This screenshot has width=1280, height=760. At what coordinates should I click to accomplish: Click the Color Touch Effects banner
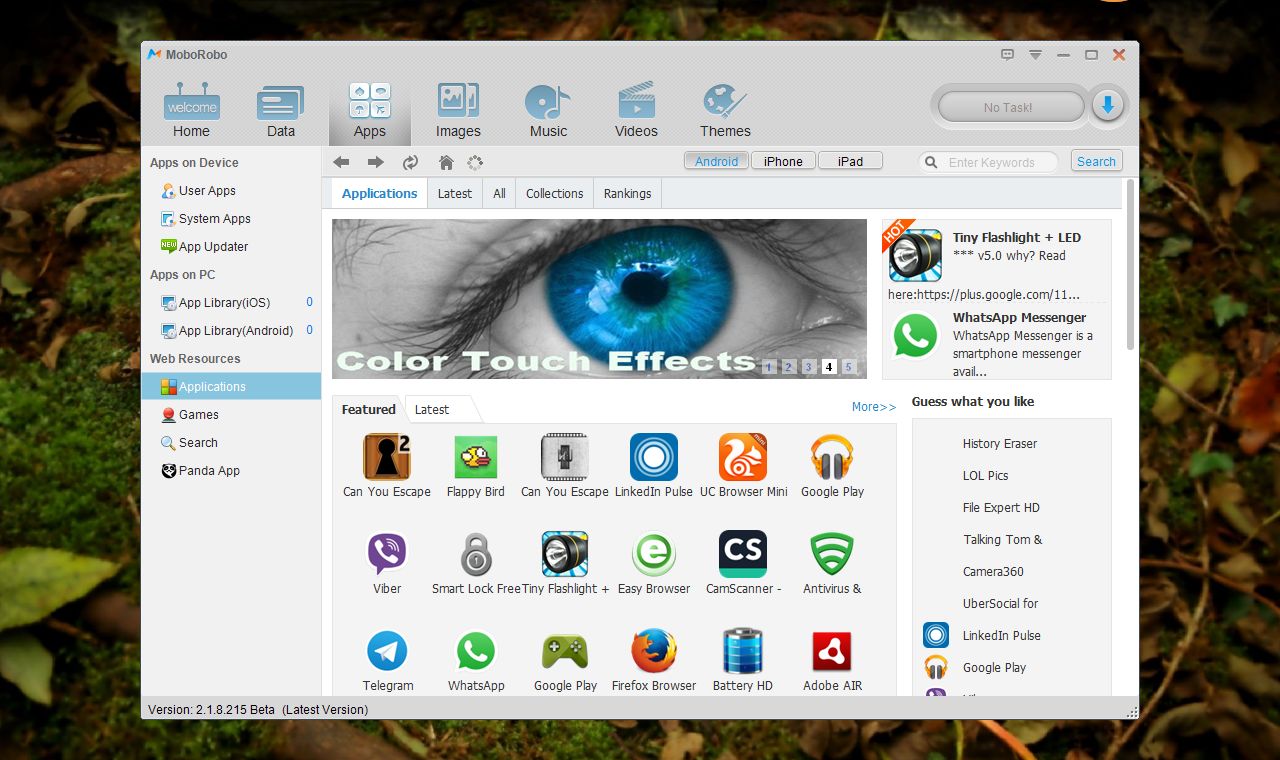(599, 299)
